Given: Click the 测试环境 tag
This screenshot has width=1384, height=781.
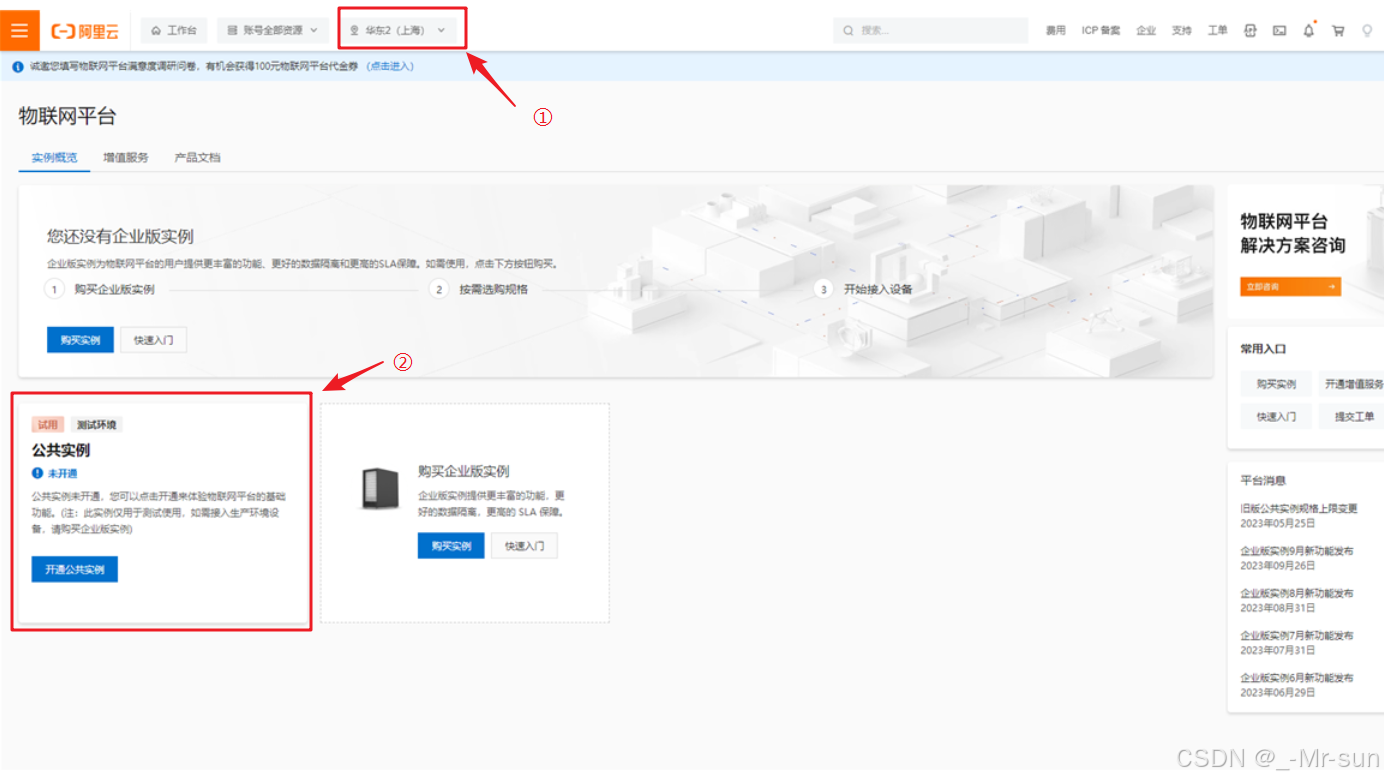Looking at the screenshot, I should 96,425.
